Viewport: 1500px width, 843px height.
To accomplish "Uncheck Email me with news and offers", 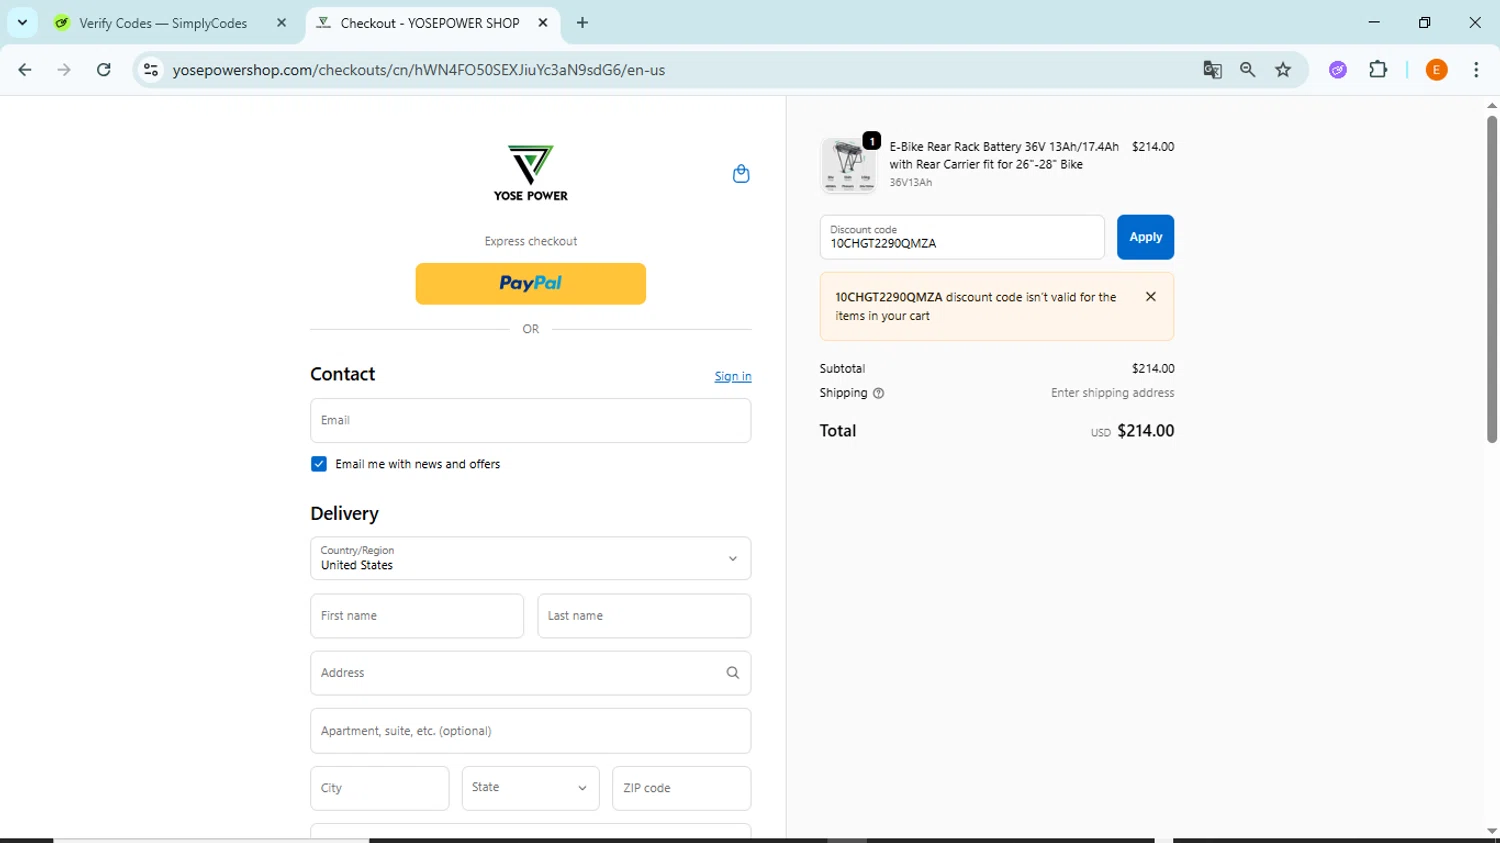I will pyautogui.click(x=319, y=464).
